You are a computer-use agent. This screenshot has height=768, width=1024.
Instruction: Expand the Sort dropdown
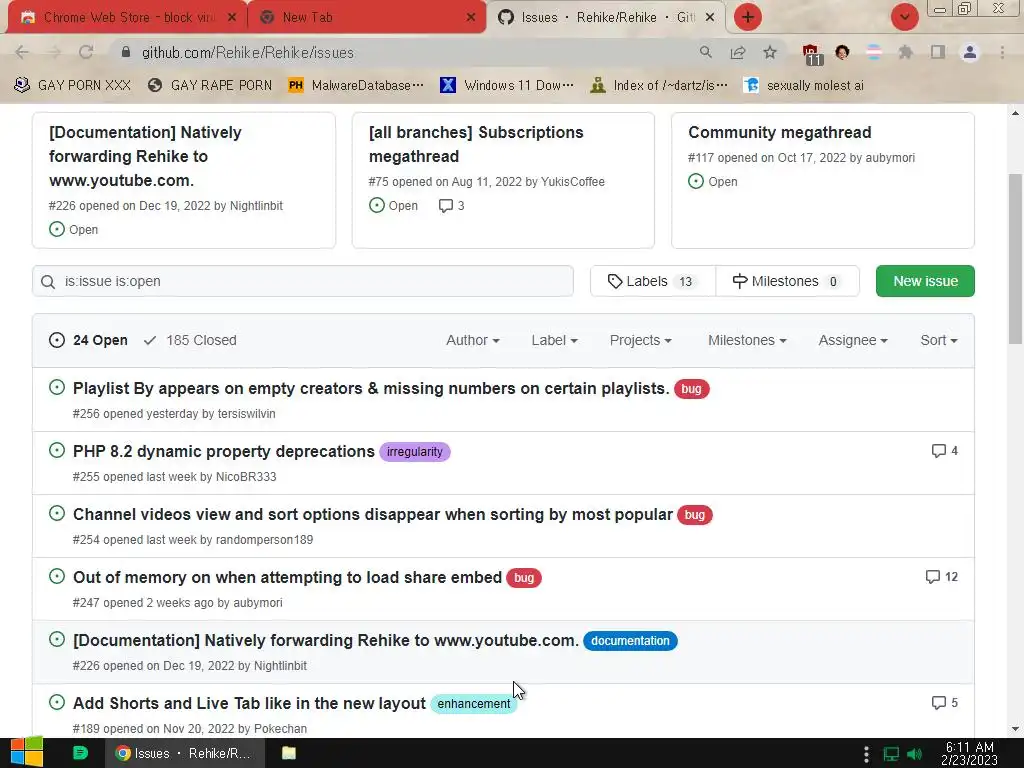tap(938, 340)
